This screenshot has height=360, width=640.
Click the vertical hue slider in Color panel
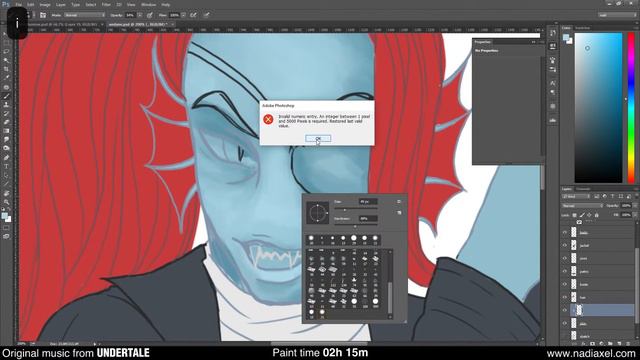[x=631, y=107]
